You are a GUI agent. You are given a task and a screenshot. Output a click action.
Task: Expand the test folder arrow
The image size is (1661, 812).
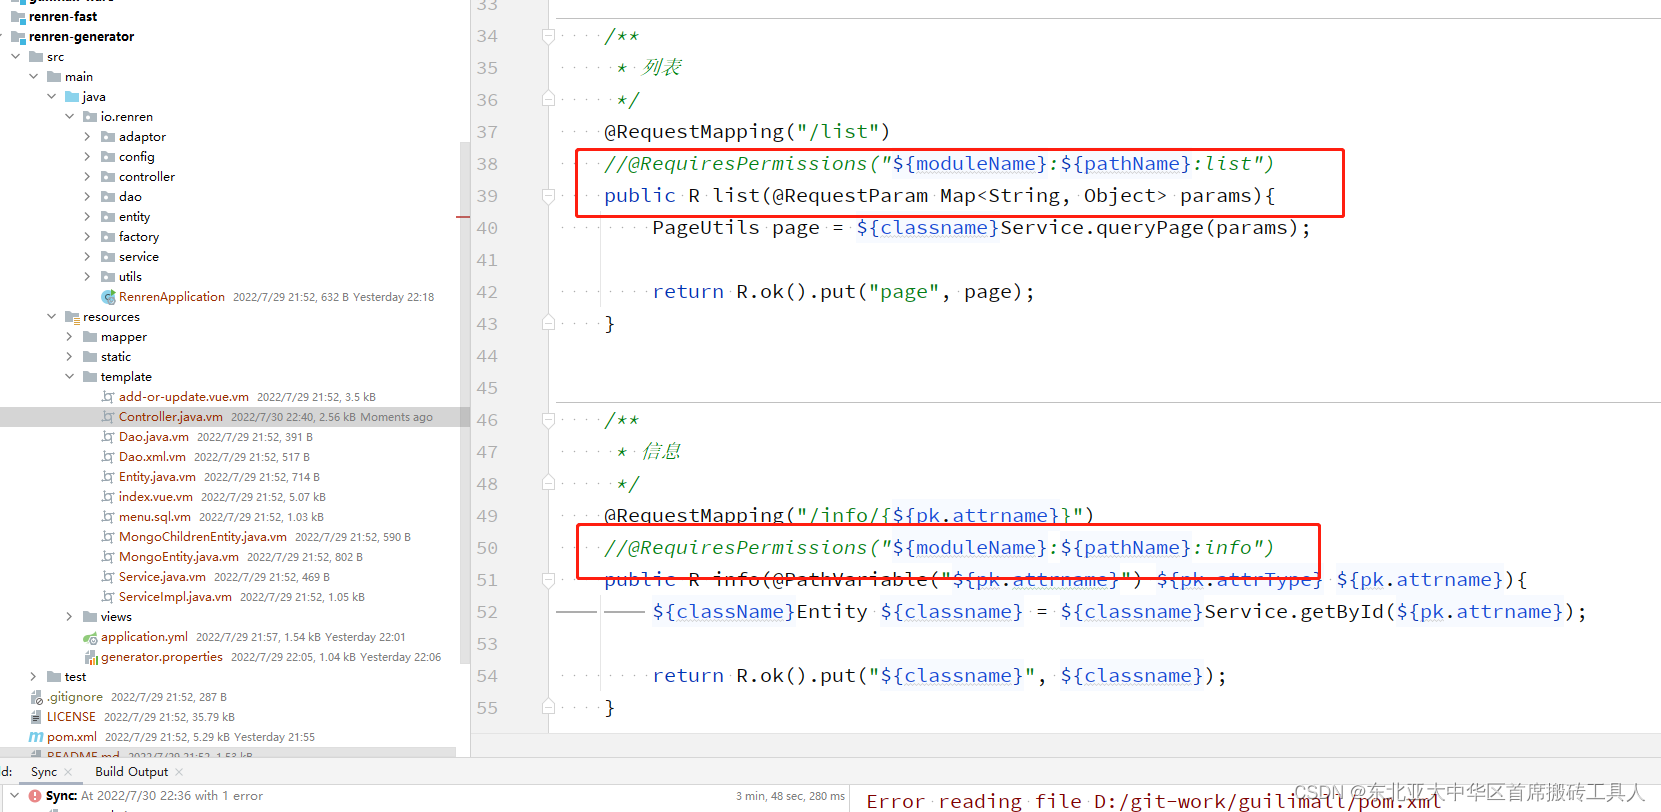coord(34,677)
